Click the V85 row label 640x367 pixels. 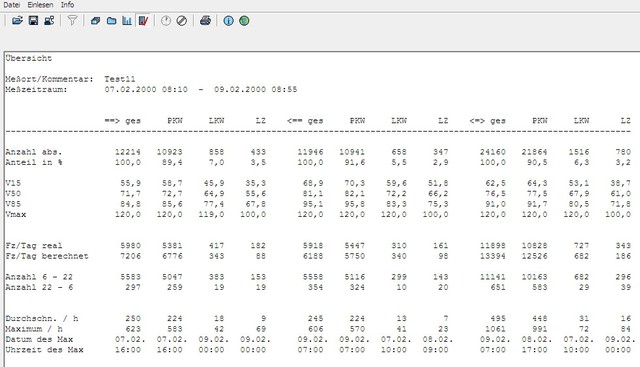[13, 204]
